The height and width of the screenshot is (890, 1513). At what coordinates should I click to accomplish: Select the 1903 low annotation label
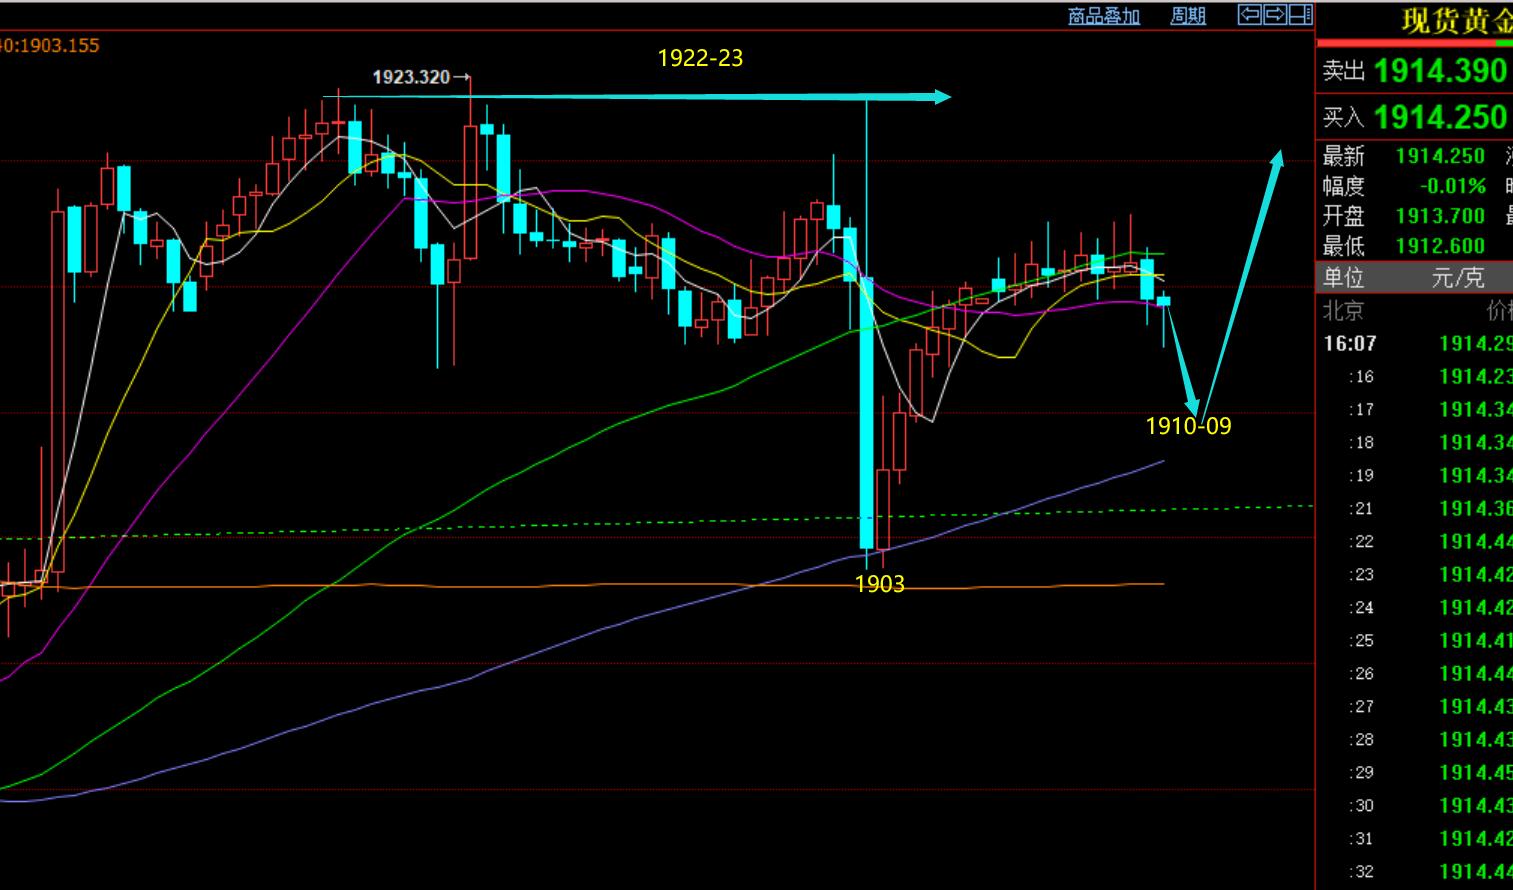click(879, 584)
